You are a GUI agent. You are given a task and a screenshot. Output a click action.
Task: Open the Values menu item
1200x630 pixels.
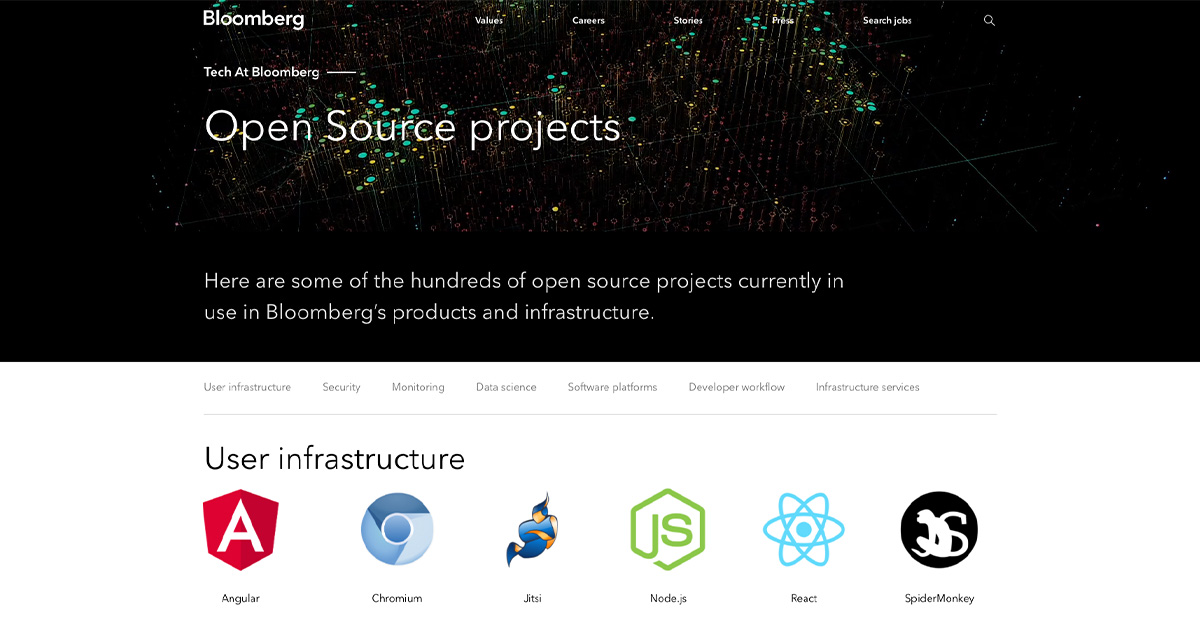(489, 20)
